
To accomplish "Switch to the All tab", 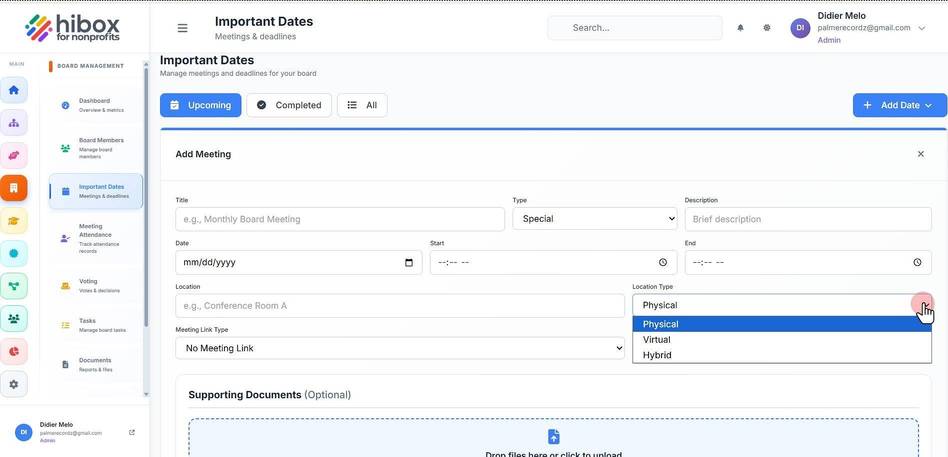I will coord(362,105).
